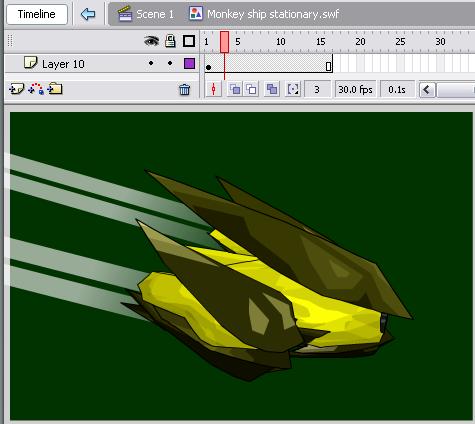Click the timeline panel drag gripper

click(10, 41)
